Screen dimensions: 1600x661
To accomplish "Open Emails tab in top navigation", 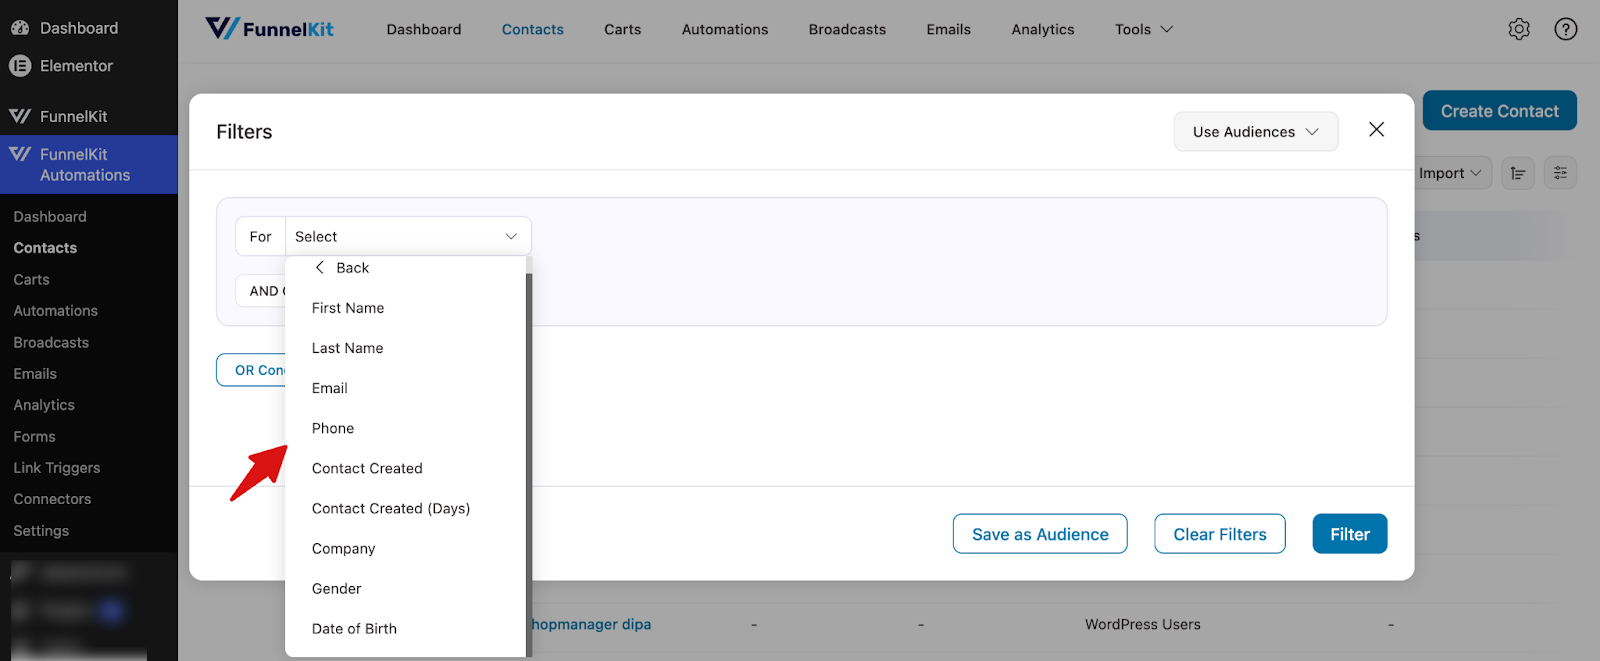I will (x=948, y=29).
